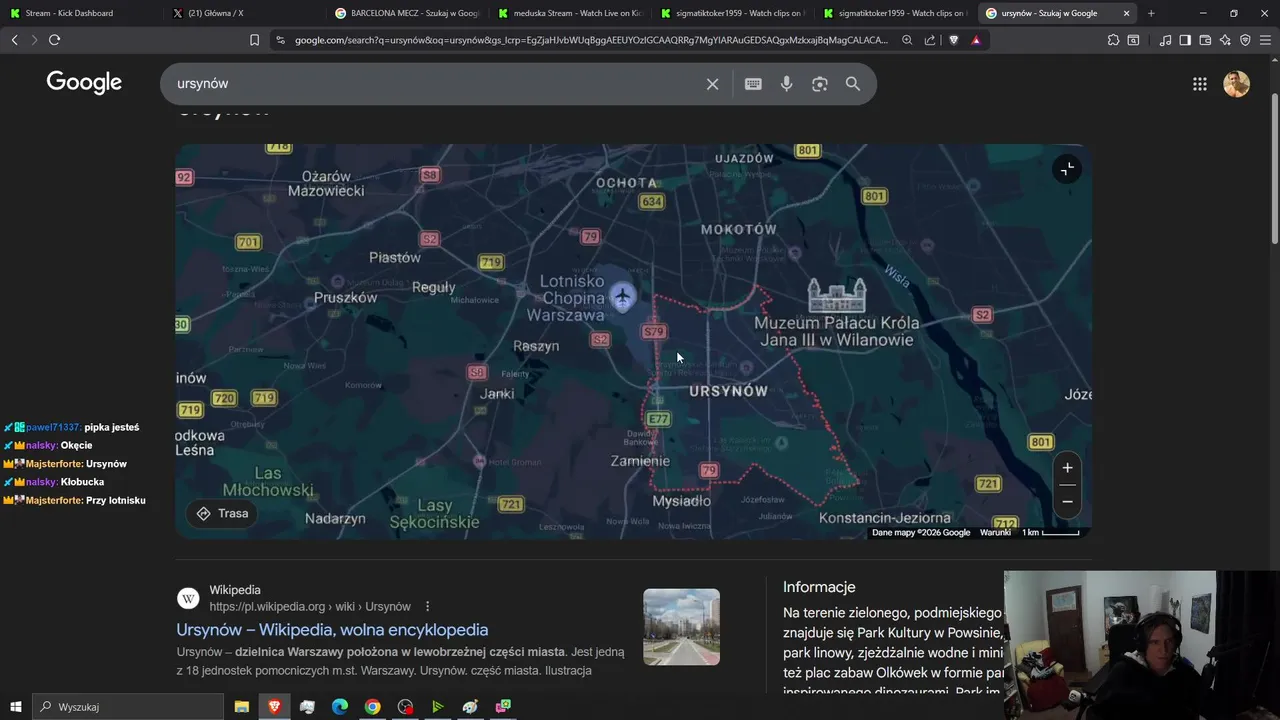Open Brave Wallet icon

tap(1205, 40)
